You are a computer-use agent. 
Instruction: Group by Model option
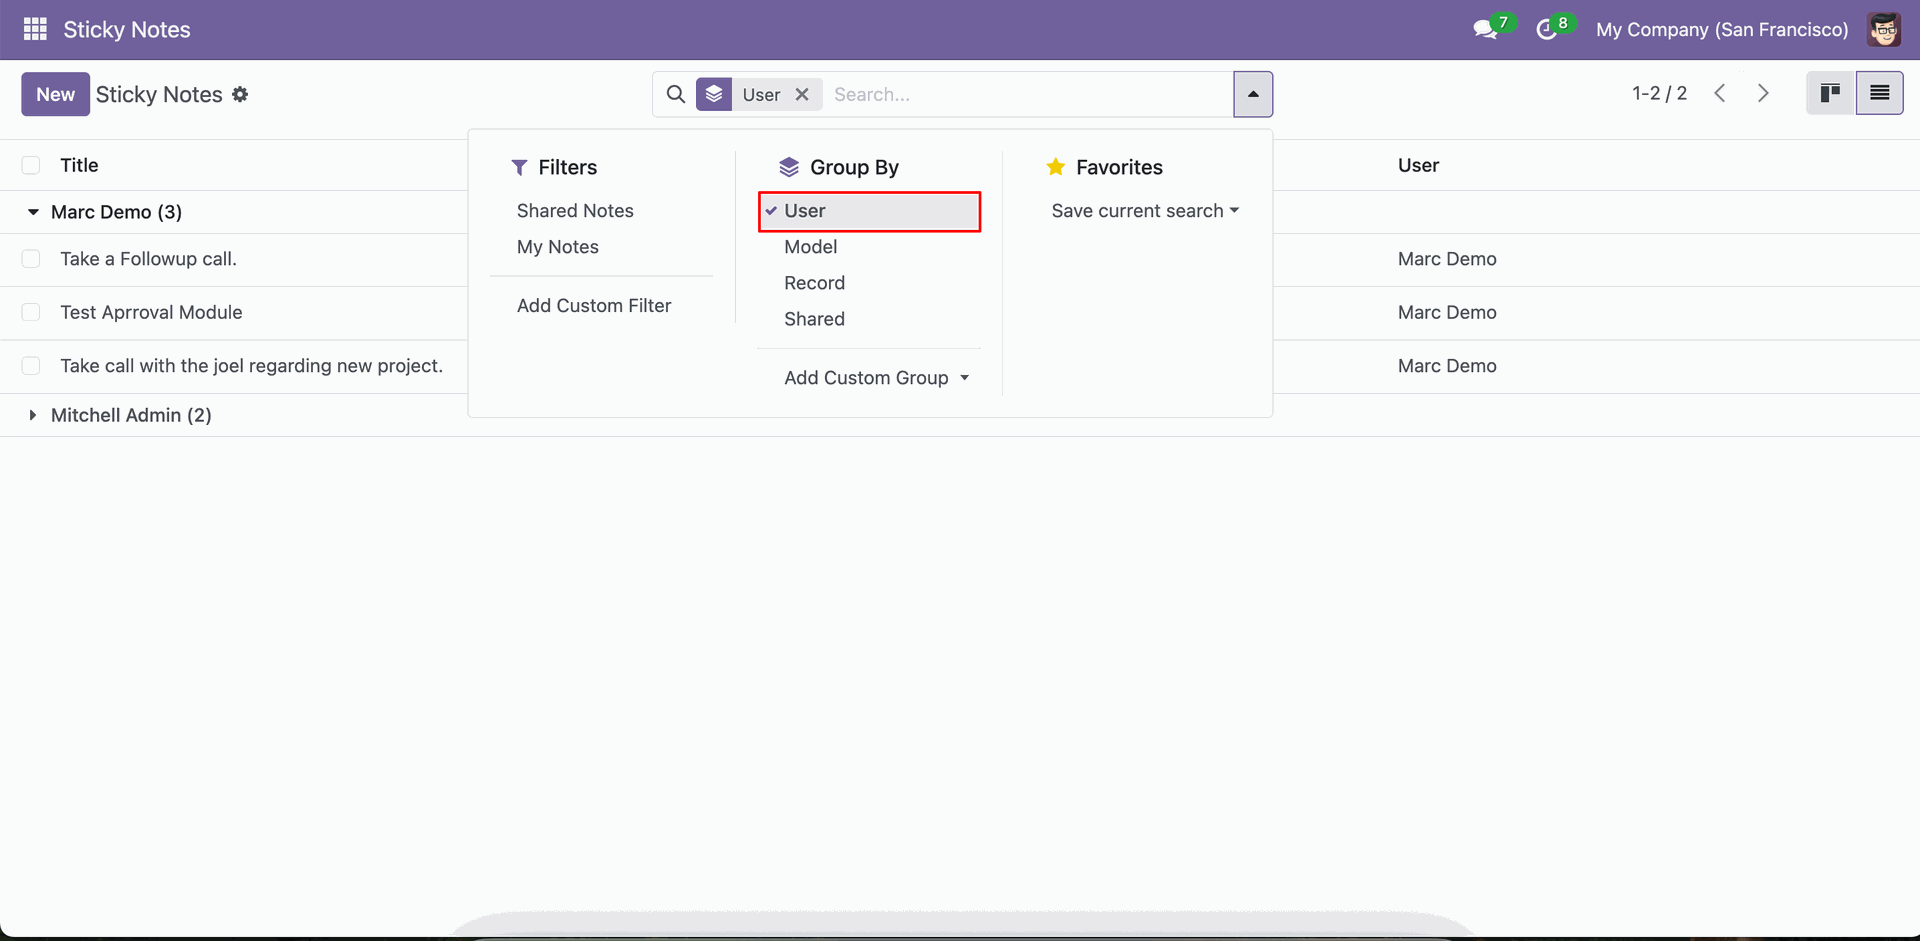[x=810, y=247]
